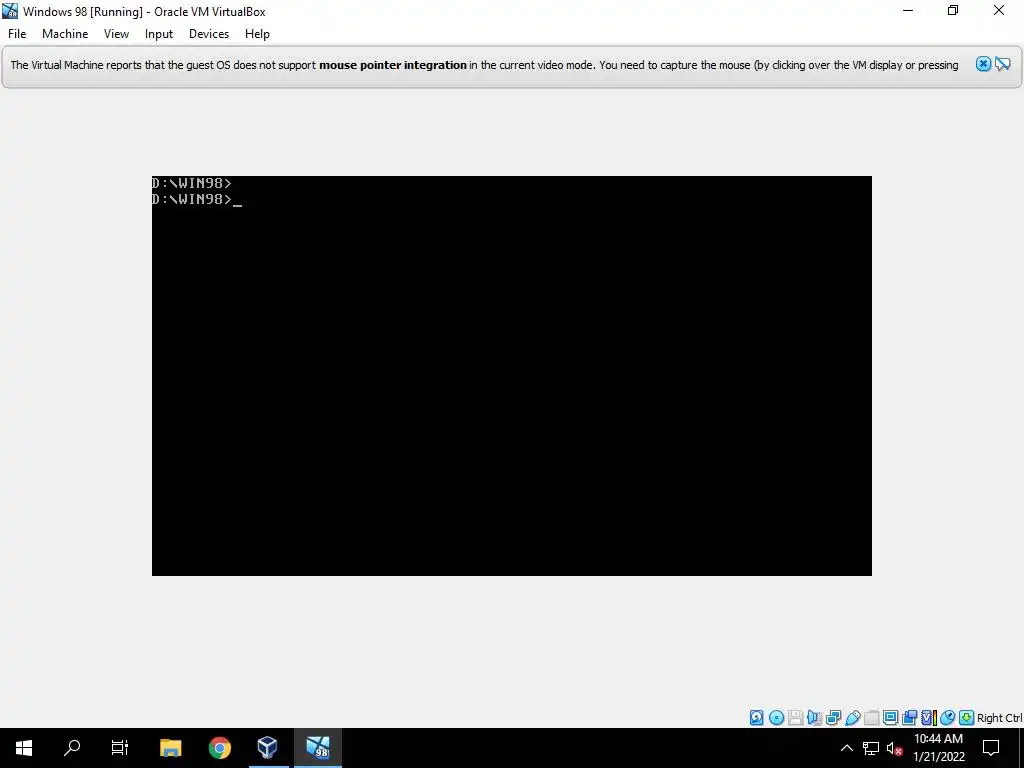
Task: Click the shared folders status icon
Action: [871, 718]
